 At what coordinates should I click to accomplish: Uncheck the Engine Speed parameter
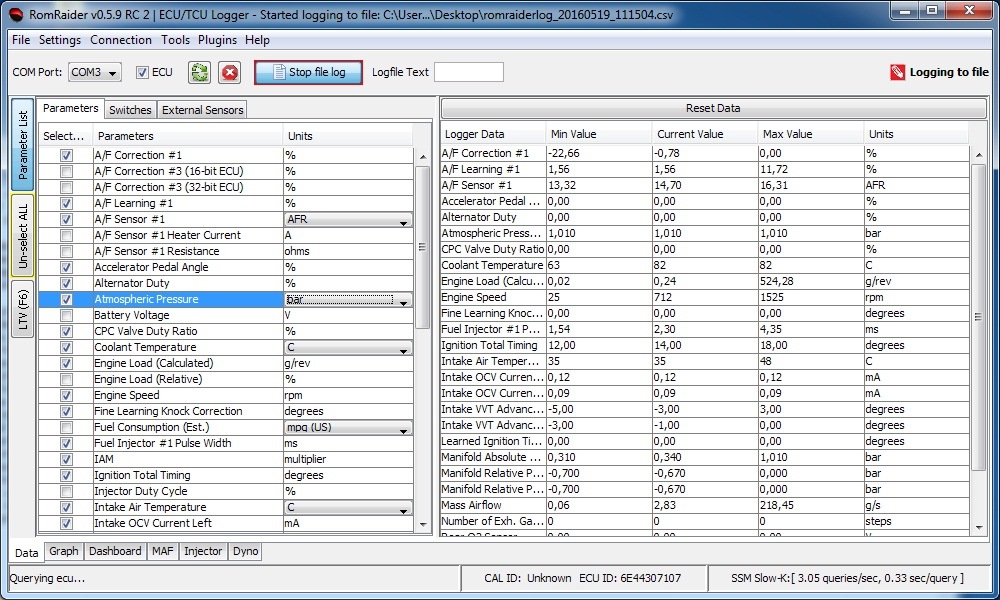[66, 395]
